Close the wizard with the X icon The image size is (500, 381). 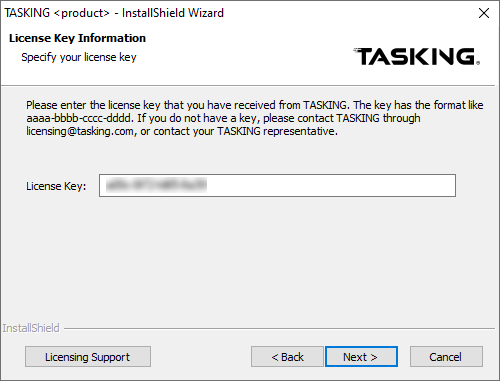pos(484,13)
